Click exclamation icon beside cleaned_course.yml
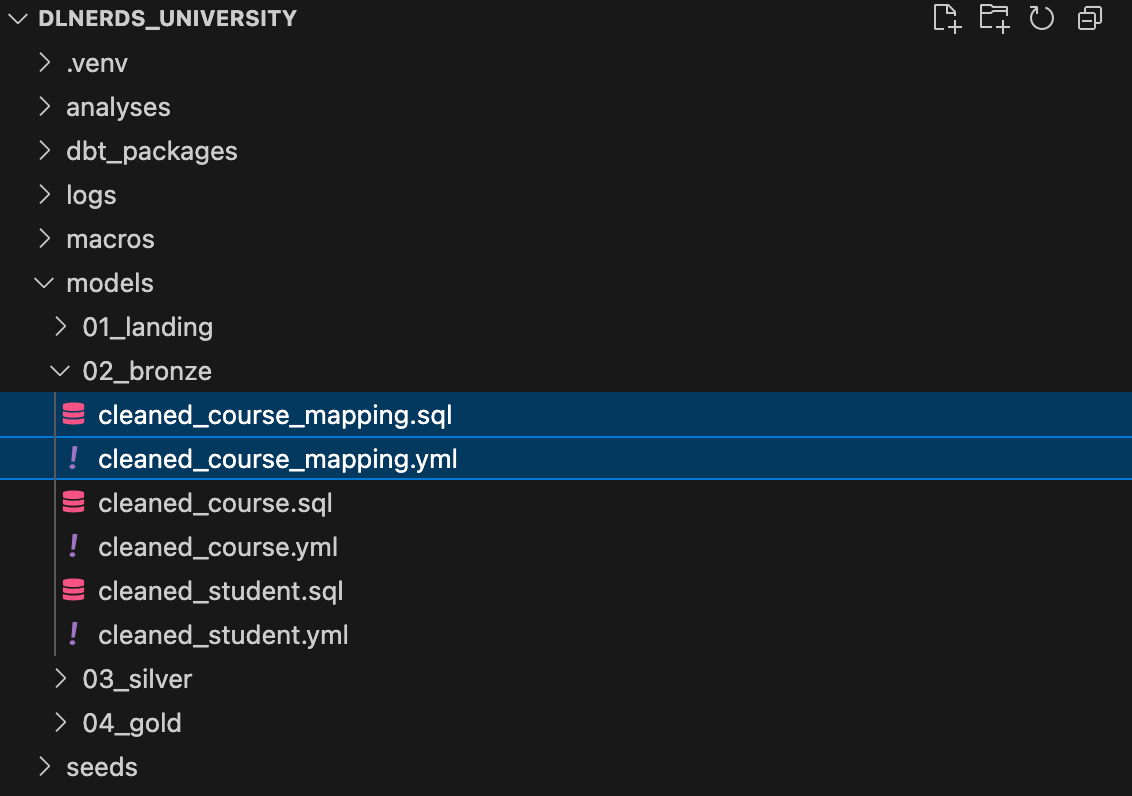The height and width of the screenshot is (796, 1132). click(73, 547)
